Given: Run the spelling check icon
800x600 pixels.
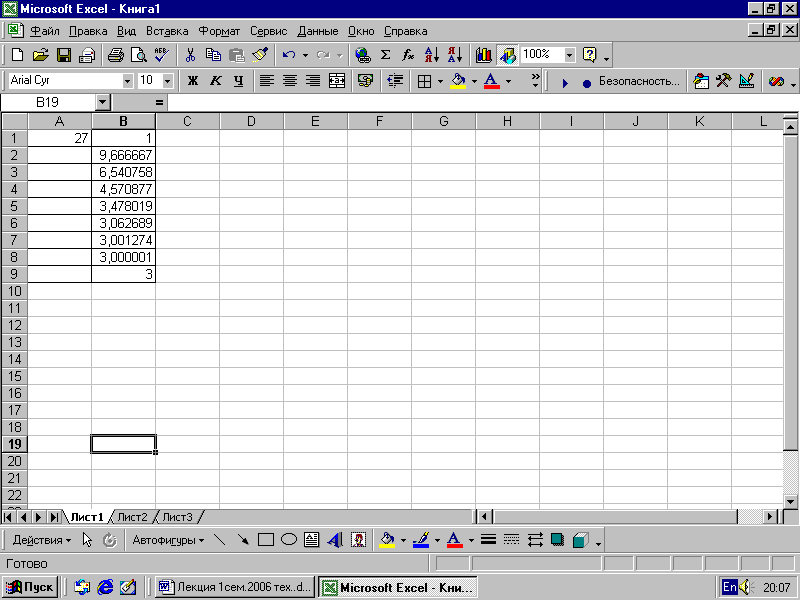Looking at the screenshot, I should tap(162, 55).
